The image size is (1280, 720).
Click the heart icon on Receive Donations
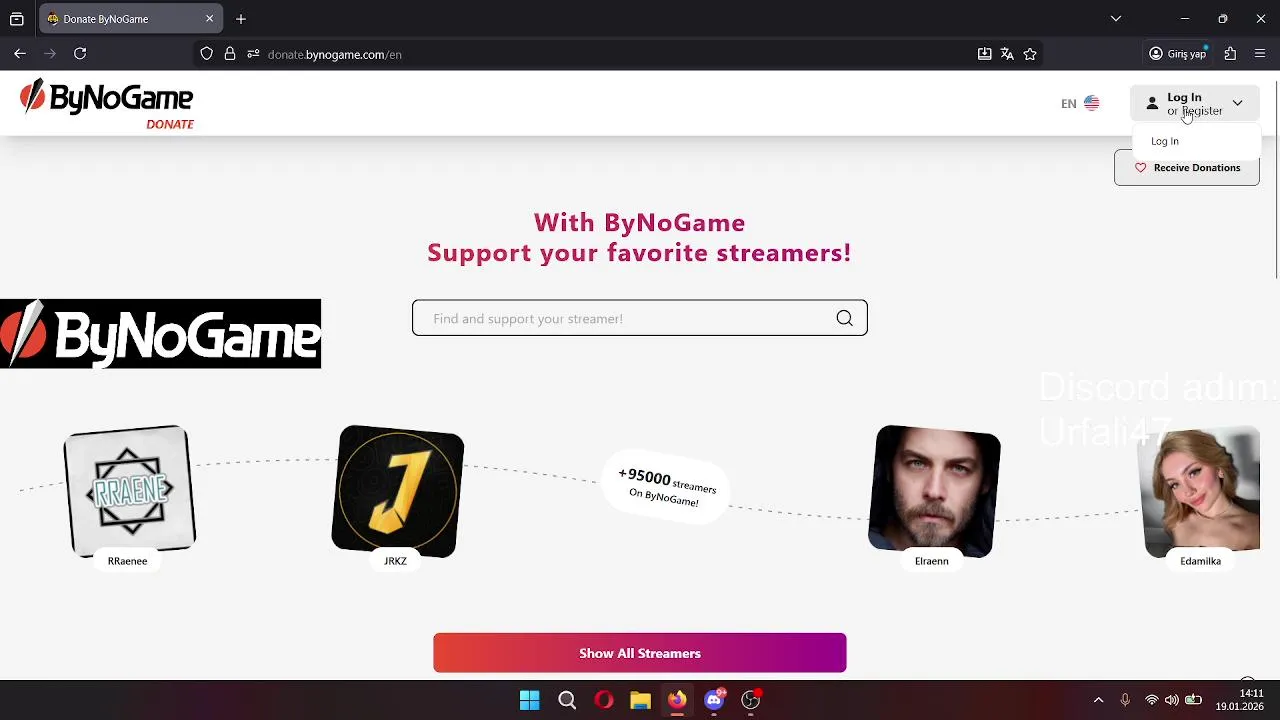pyautogui.click(x=1140, y=168)
